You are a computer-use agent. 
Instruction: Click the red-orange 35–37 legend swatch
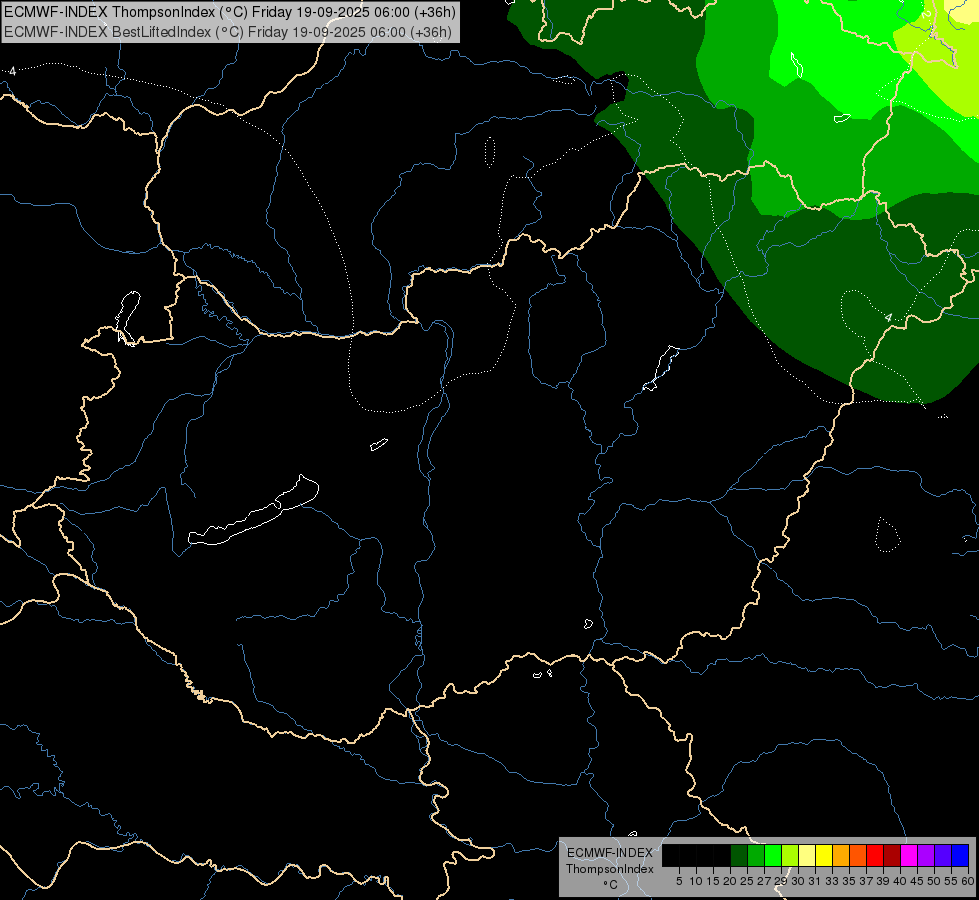point(858,855)
